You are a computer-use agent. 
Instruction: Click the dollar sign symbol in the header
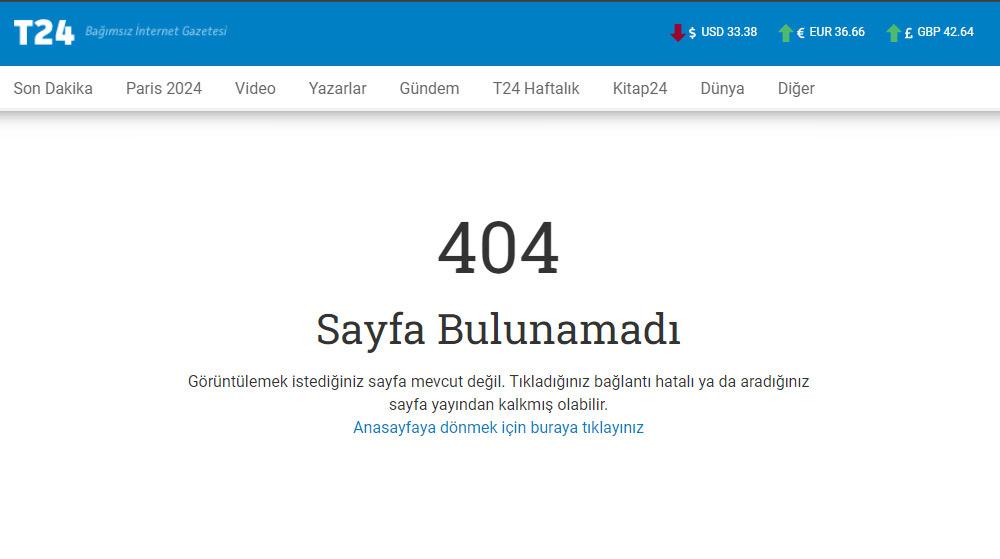tap(692, 33)
